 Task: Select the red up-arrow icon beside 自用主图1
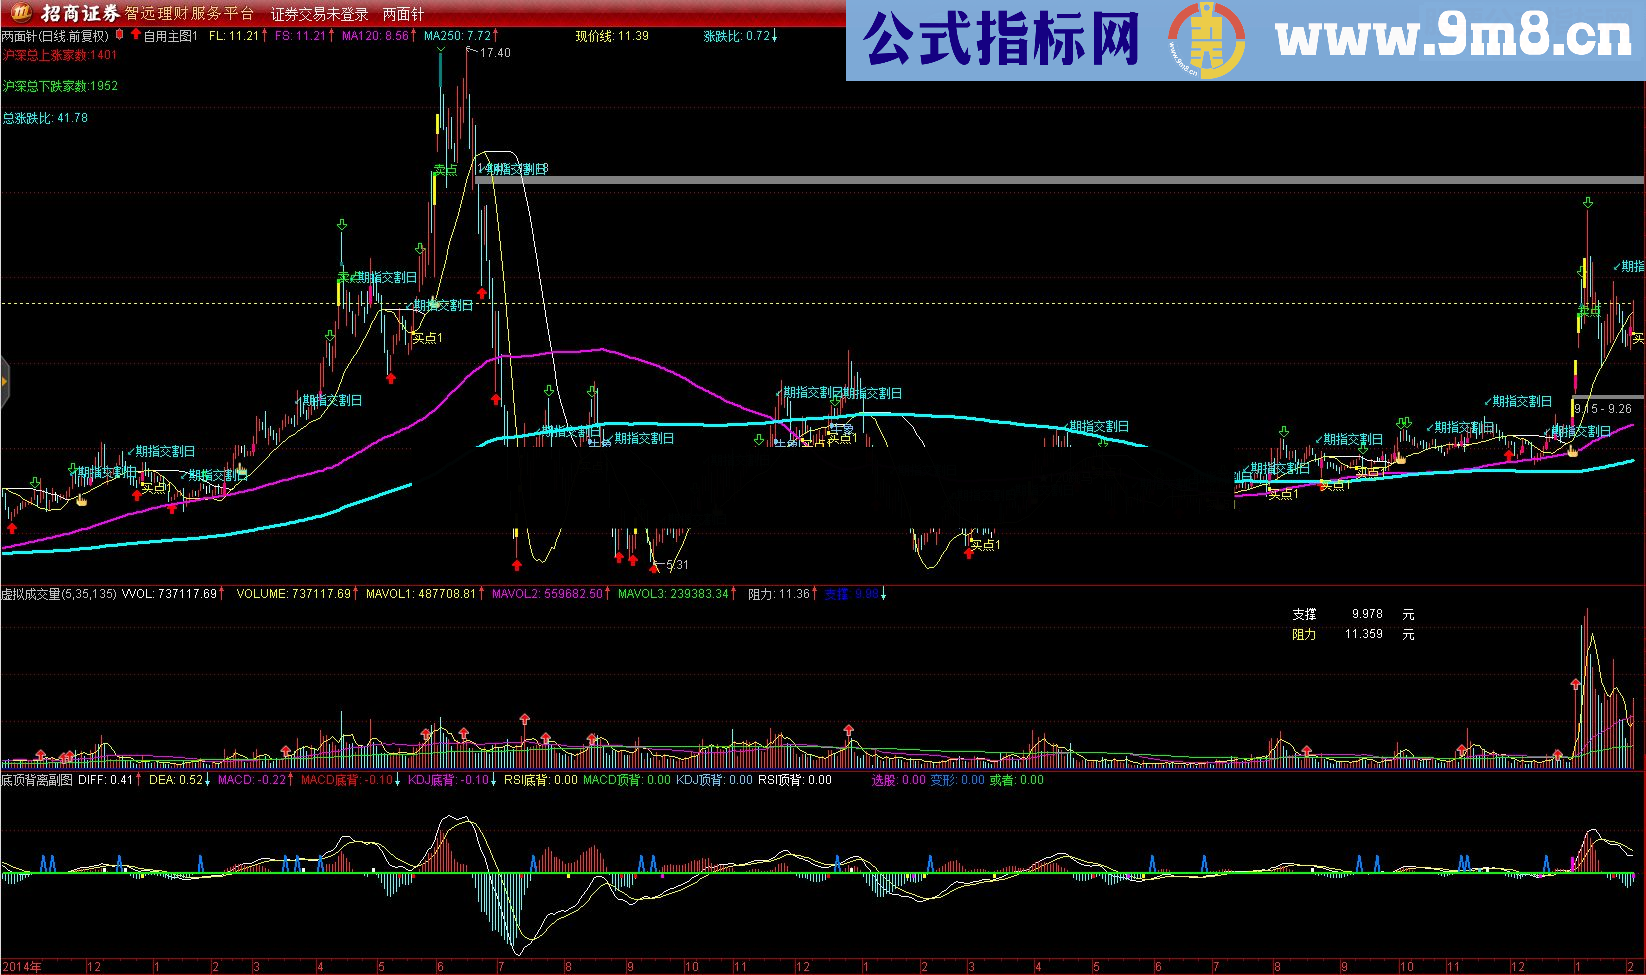click(137, 35)
